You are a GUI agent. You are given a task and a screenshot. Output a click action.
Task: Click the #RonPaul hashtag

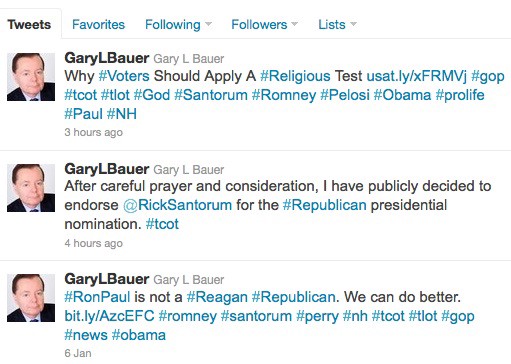pos(97,297)
